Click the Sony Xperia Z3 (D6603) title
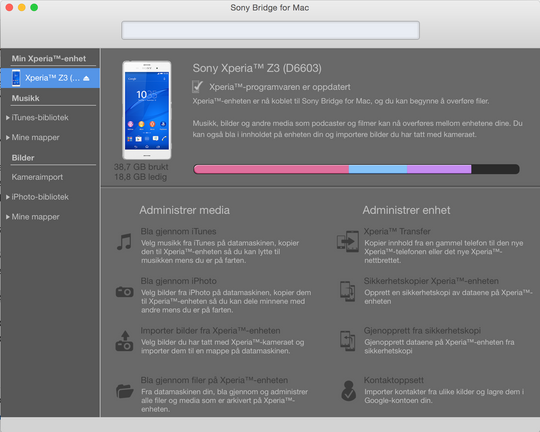 tap(257, 68)
